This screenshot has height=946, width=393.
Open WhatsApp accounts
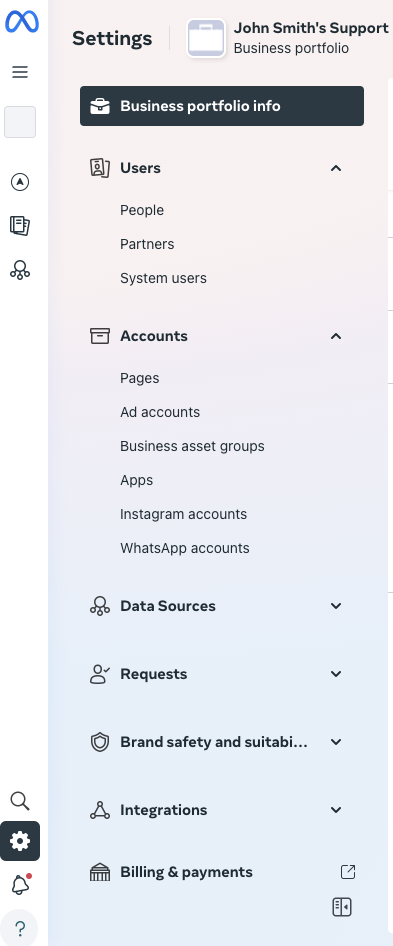pyautogui.click(x=185, y=548)
